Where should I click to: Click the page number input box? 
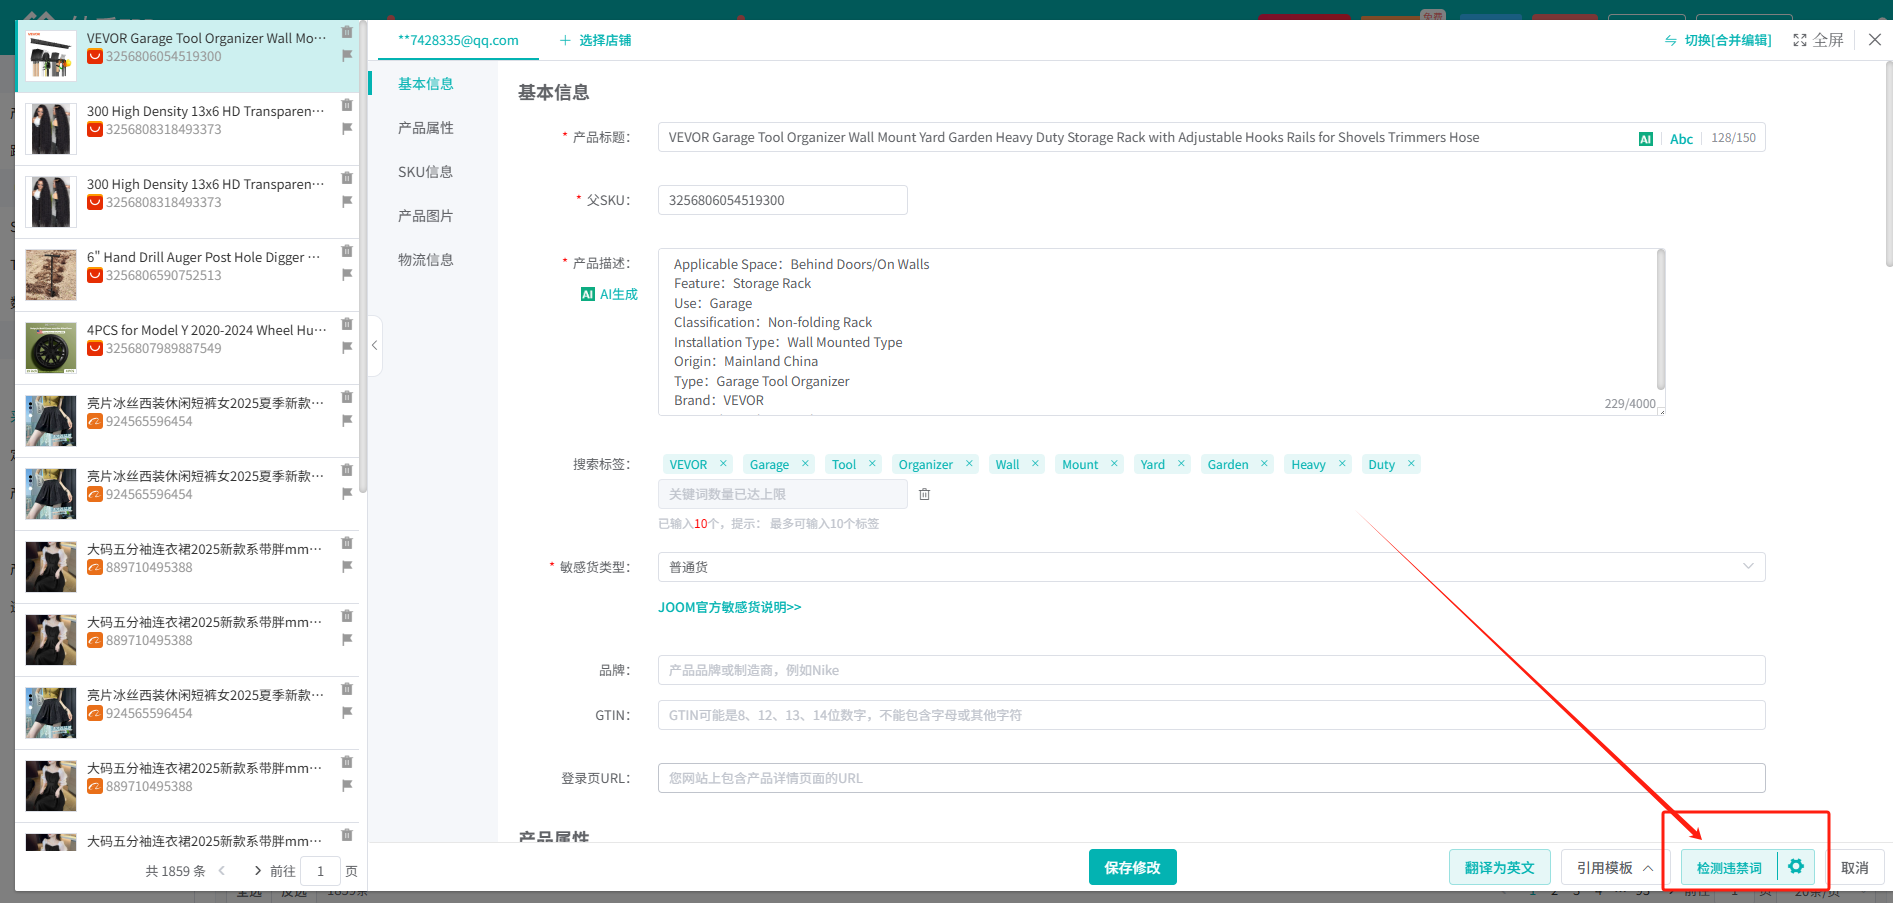[x=320, y=871]
